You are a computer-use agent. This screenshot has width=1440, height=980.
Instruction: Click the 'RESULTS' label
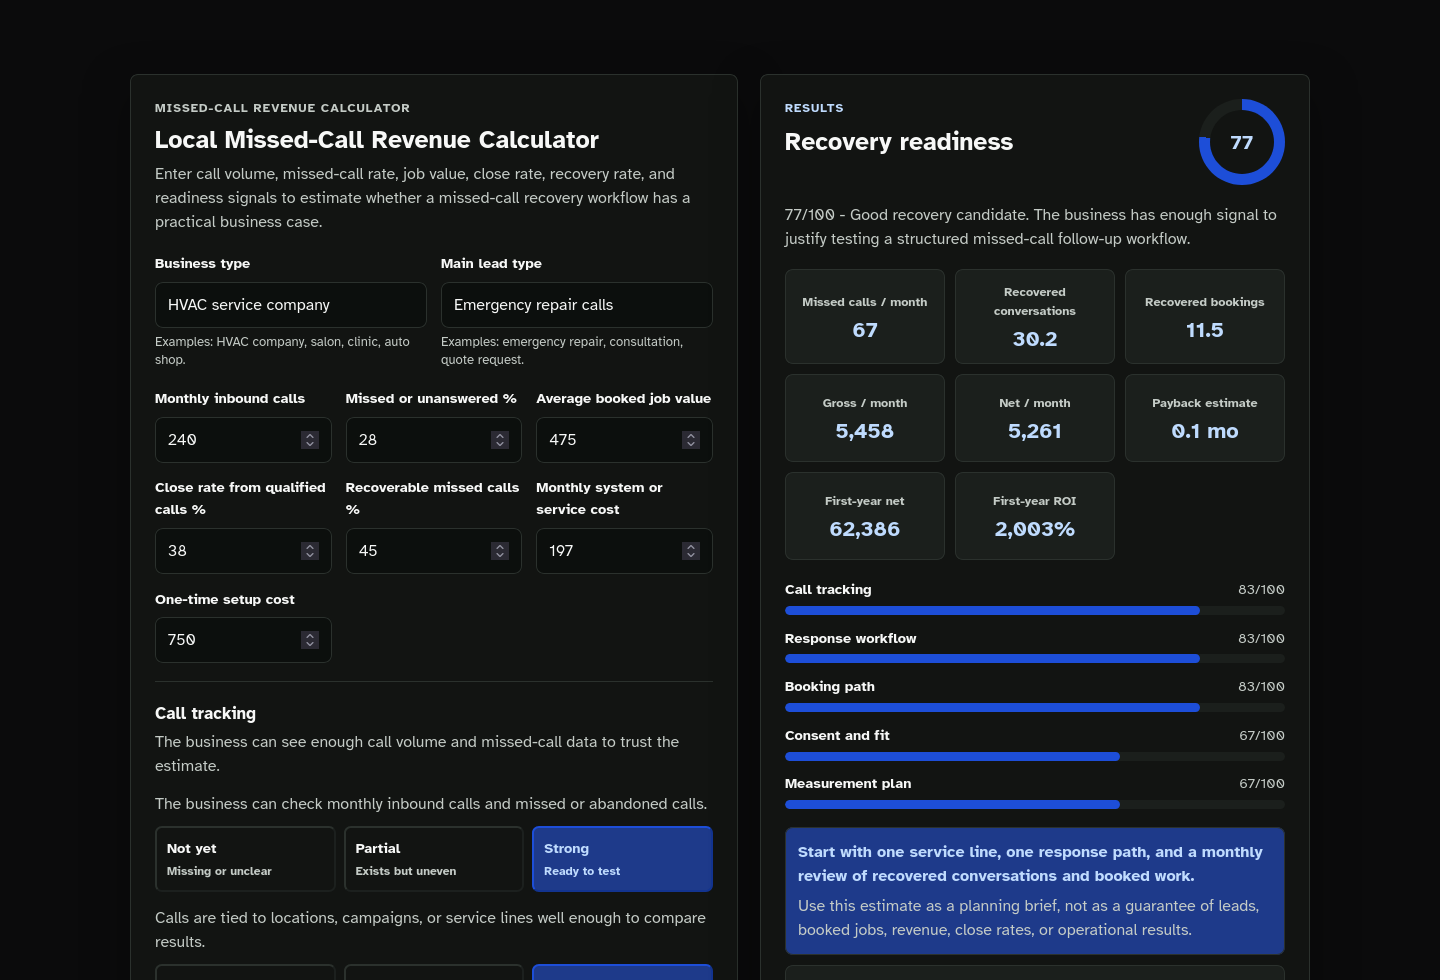pyautogui.click(x=814, y=108)
